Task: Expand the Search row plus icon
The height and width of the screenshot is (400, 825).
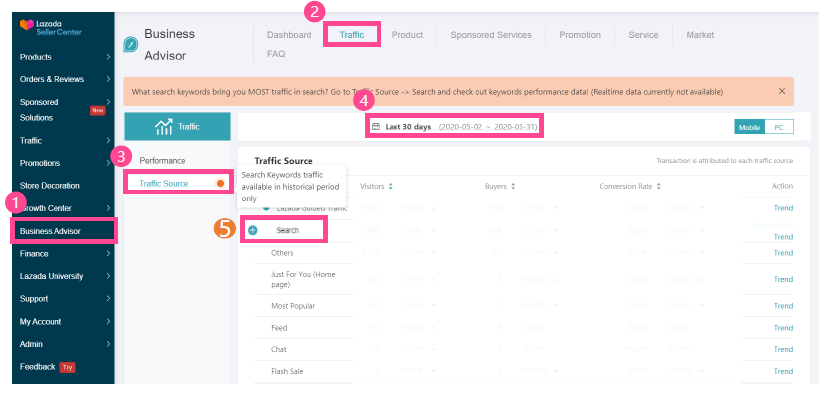Action: point(253,230)
